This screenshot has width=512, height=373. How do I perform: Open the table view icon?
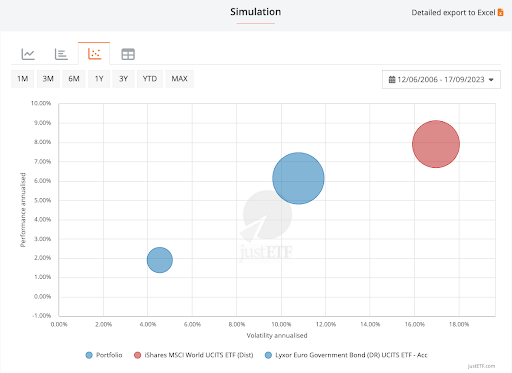(x=128, y=54)
